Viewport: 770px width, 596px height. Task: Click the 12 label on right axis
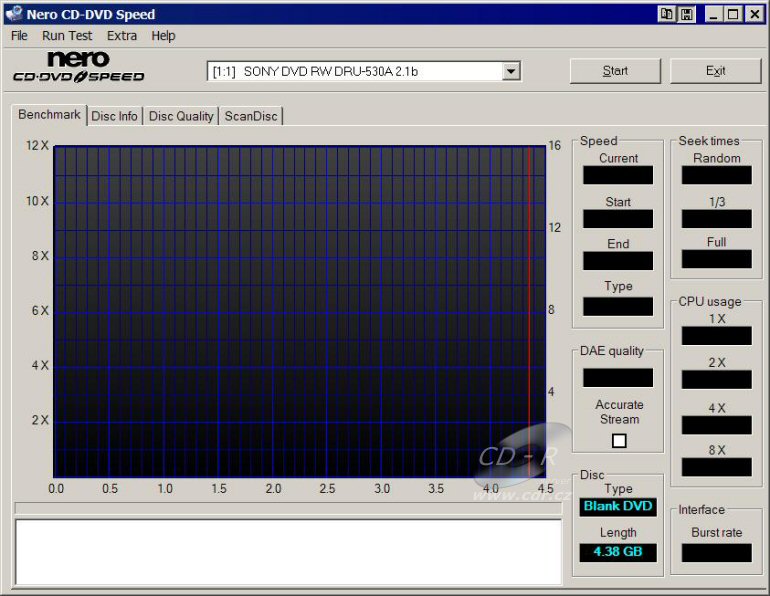[554, 228]
